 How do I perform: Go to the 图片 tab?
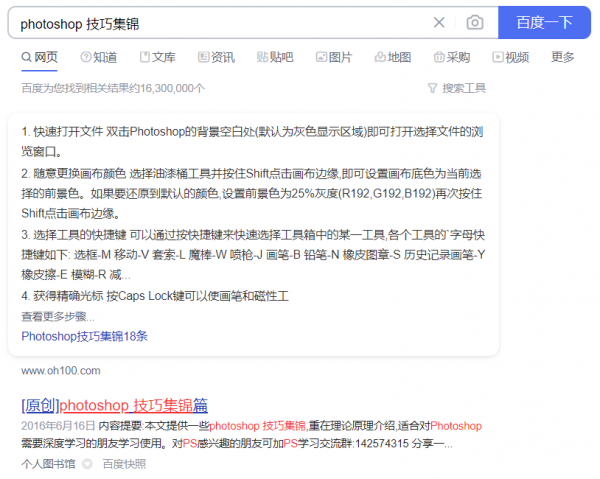point(333,57)
